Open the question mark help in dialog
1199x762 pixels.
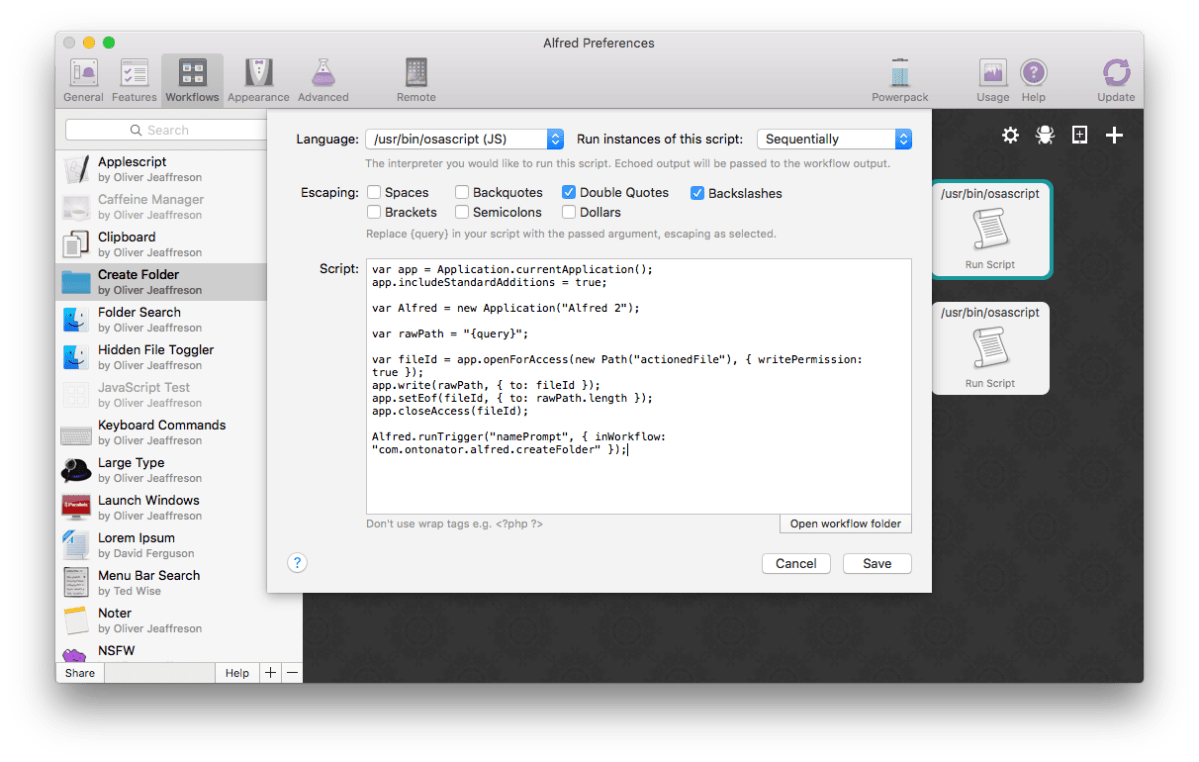[x=297, y=563]
